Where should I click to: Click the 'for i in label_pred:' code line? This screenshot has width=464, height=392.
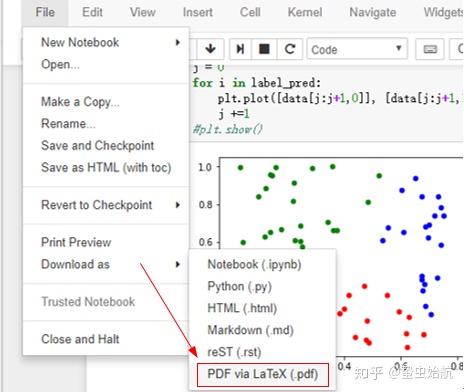click(256, 83)
